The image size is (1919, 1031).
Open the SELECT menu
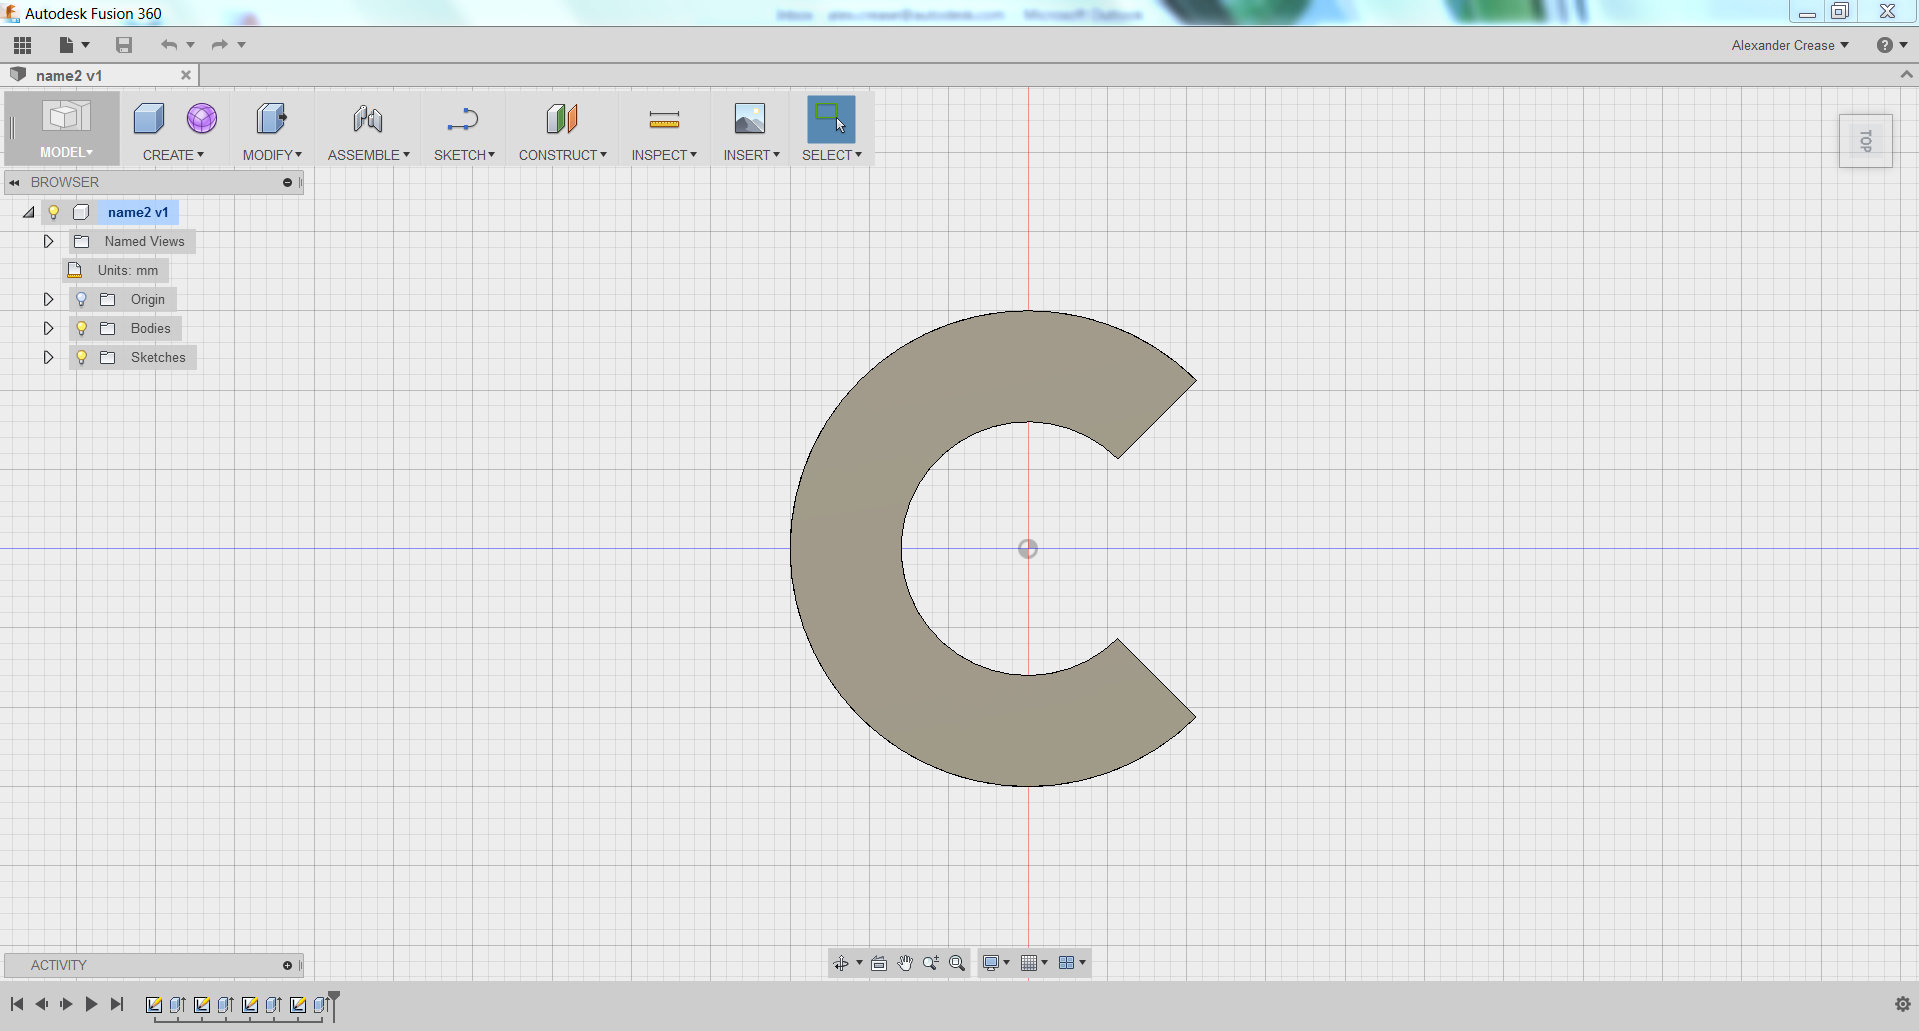(x=832, y=155)
